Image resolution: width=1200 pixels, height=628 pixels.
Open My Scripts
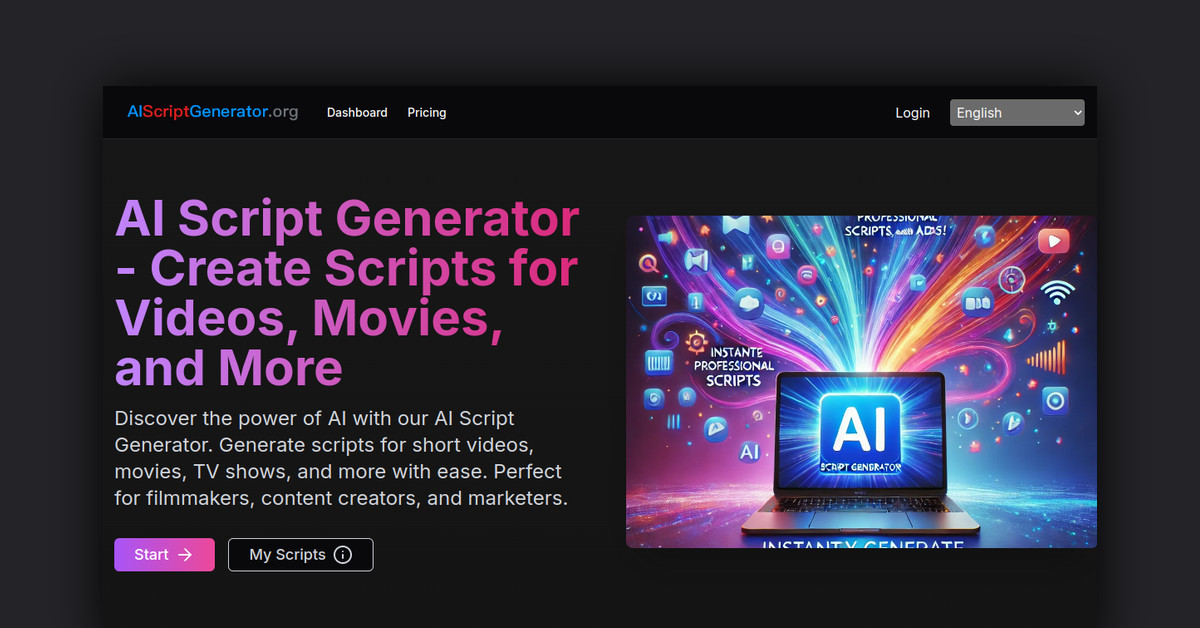288,555
